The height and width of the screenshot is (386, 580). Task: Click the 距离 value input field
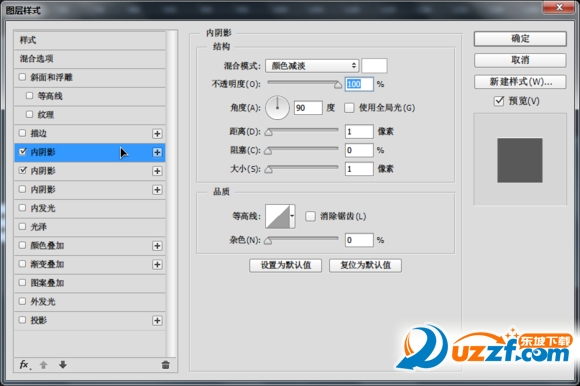click(359, 131)
